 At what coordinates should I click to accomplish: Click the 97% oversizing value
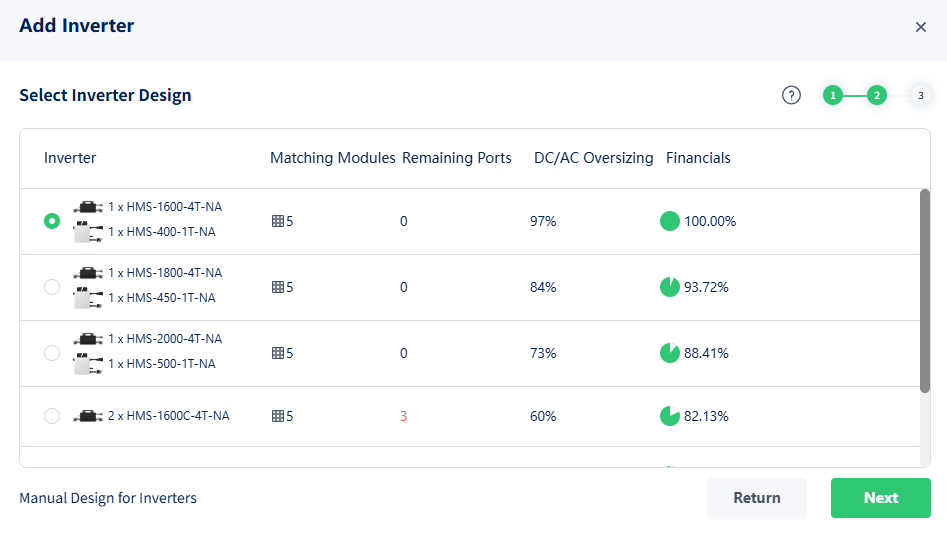543,221
